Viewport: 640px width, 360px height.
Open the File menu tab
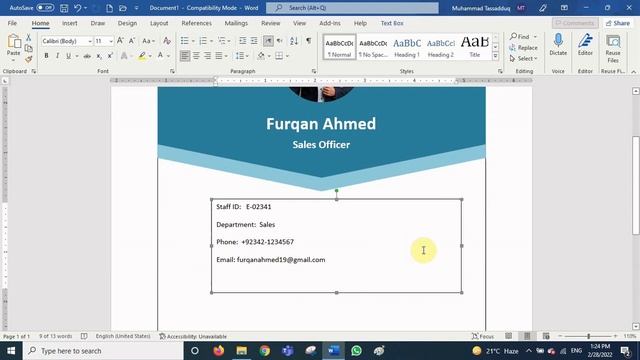[x=12, y=23]
